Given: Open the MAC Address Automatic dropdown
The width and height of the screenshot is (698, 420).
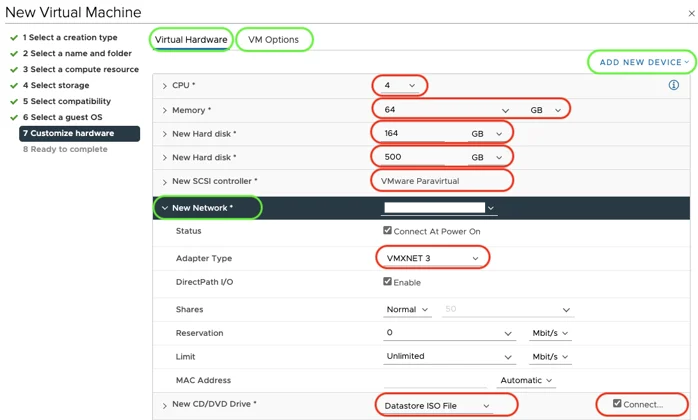Looking at the screenshot, I should (x=526, y=381).
